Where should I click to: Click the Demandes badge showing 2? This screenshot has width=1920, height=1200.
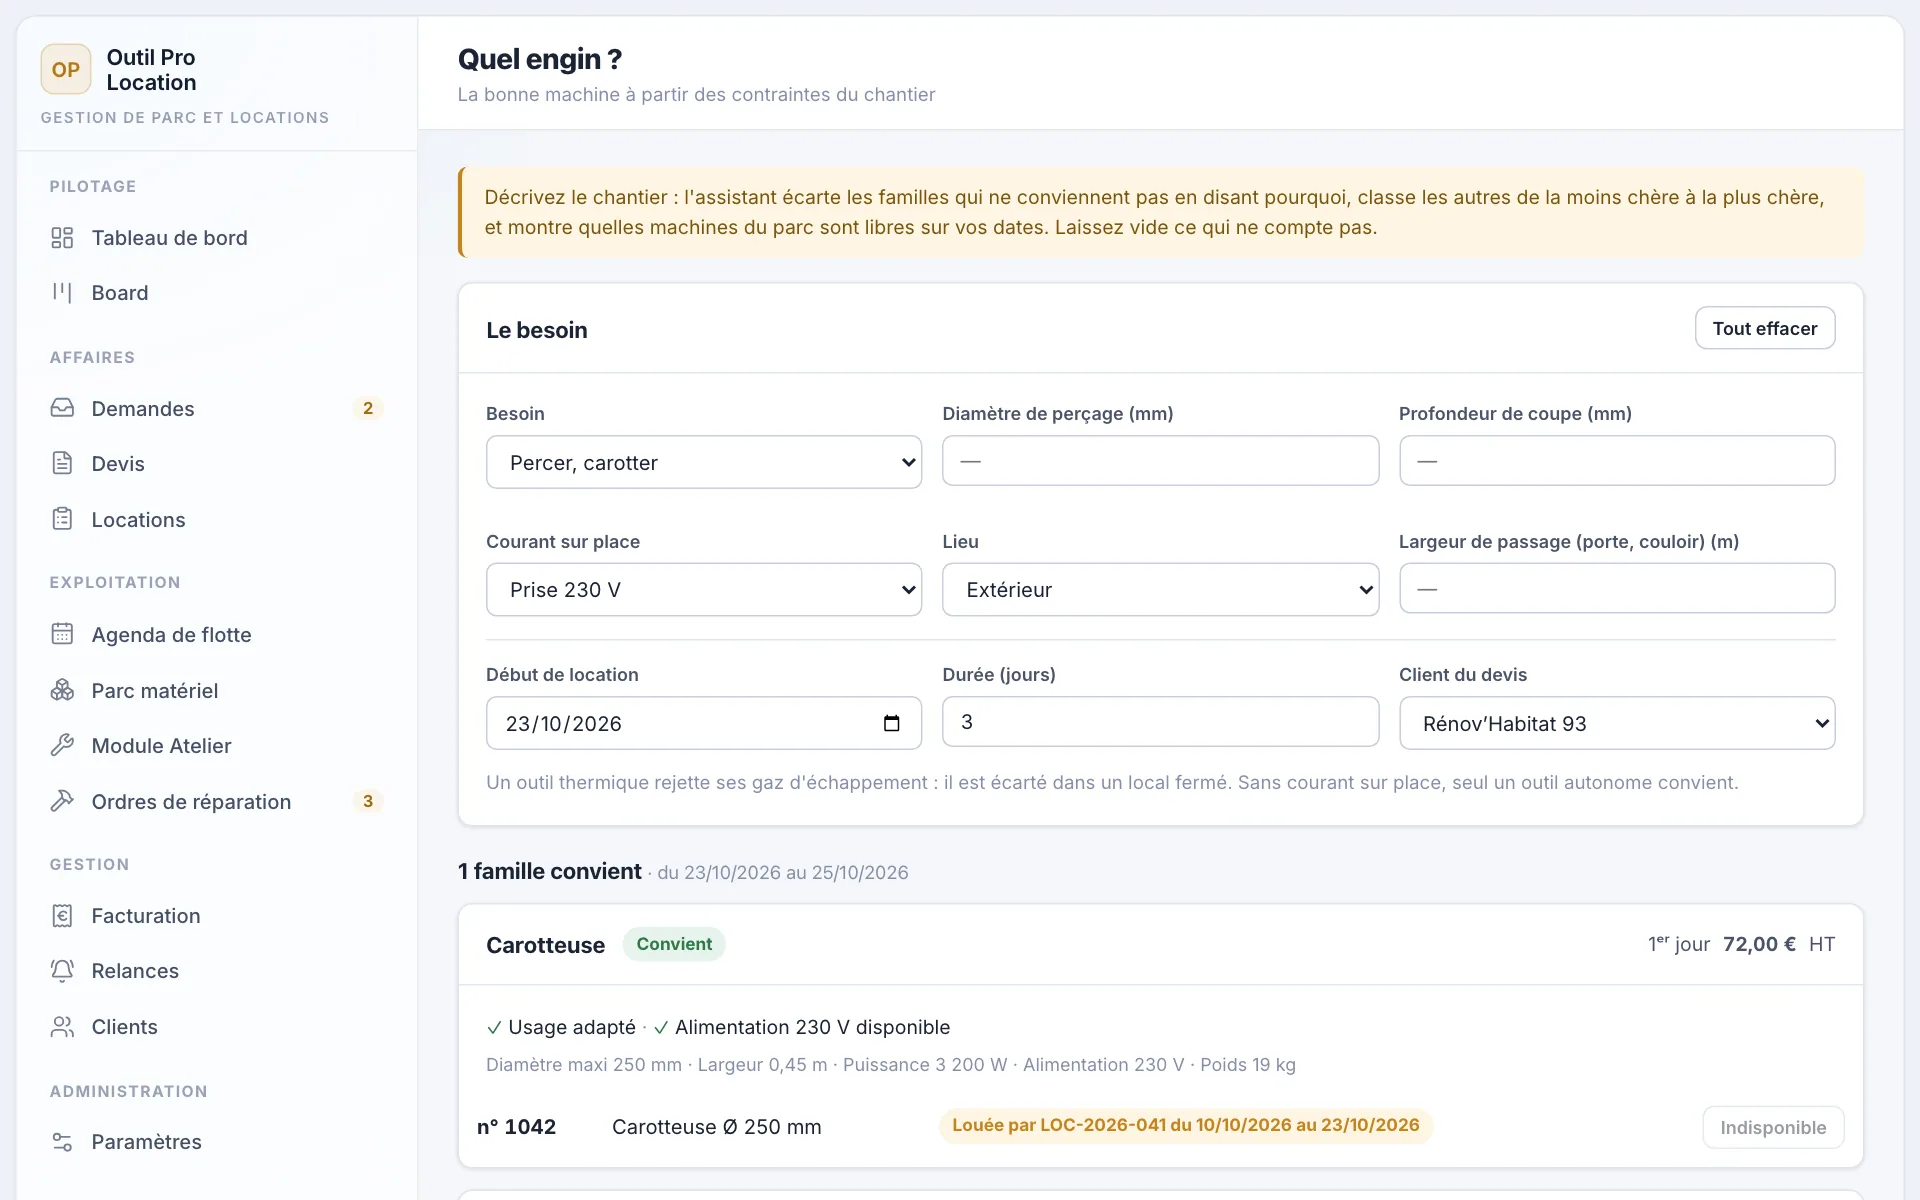pyautogui.click(x=368, y=408)
